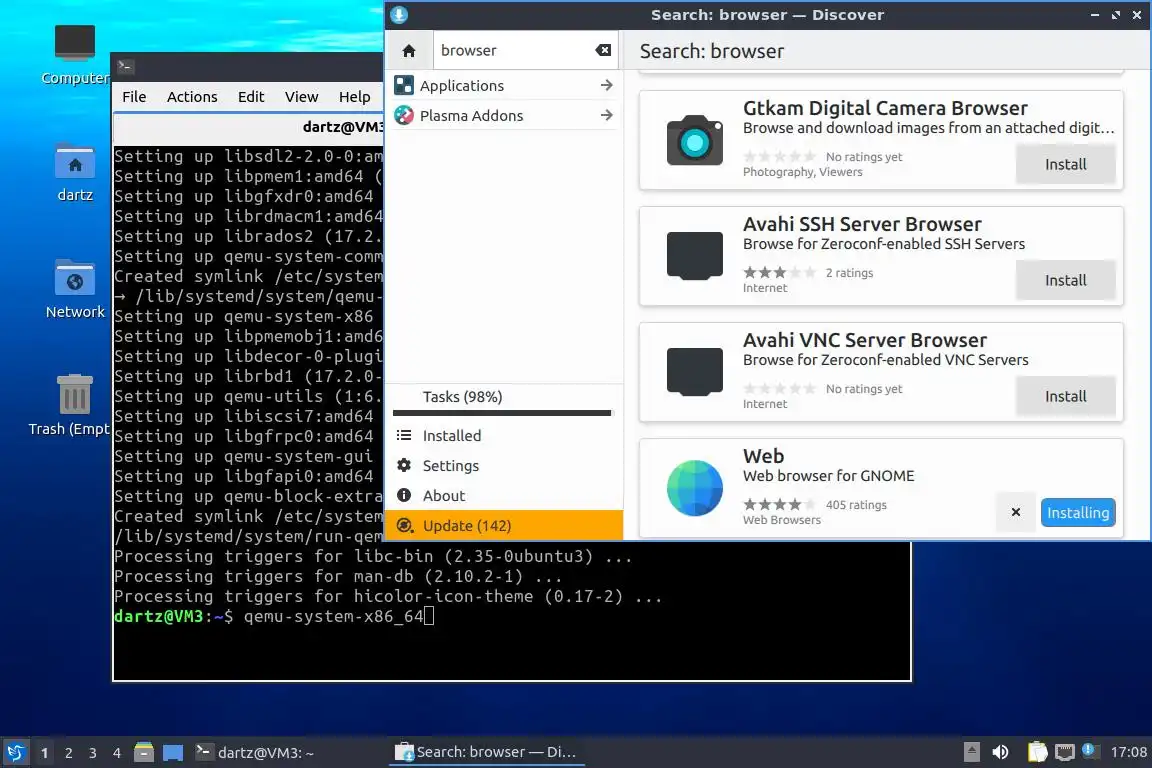Click the Applications category icon
1152x768 pixels.
[403, 85]
